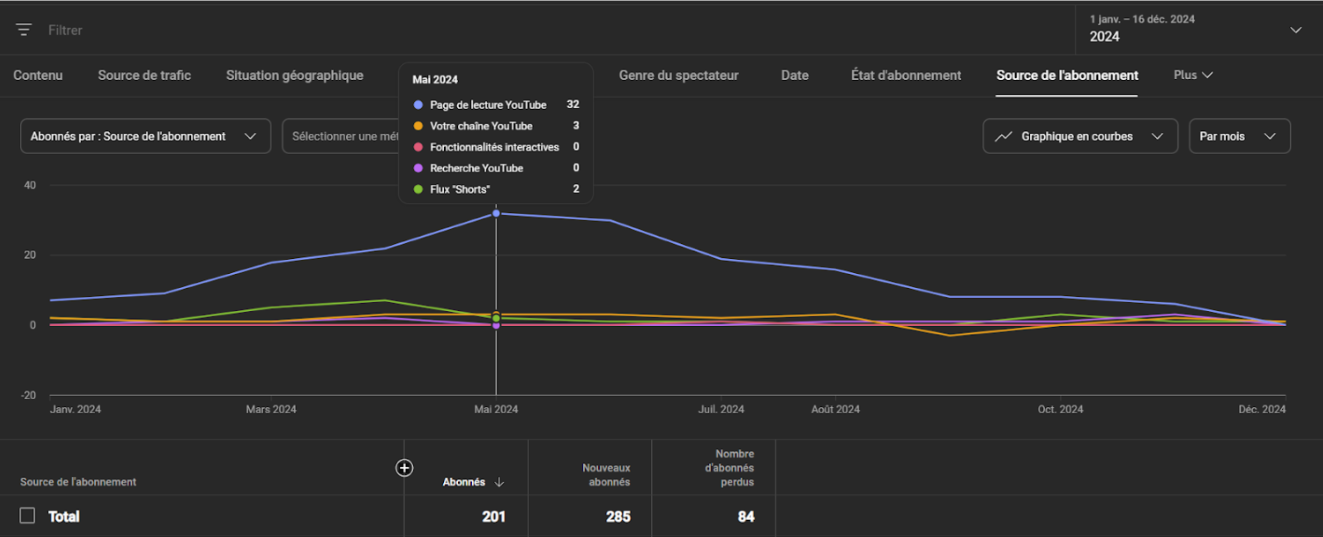Open the Sélectionner une métrique dropdown

pyautogui.click(x=340, y=136)
